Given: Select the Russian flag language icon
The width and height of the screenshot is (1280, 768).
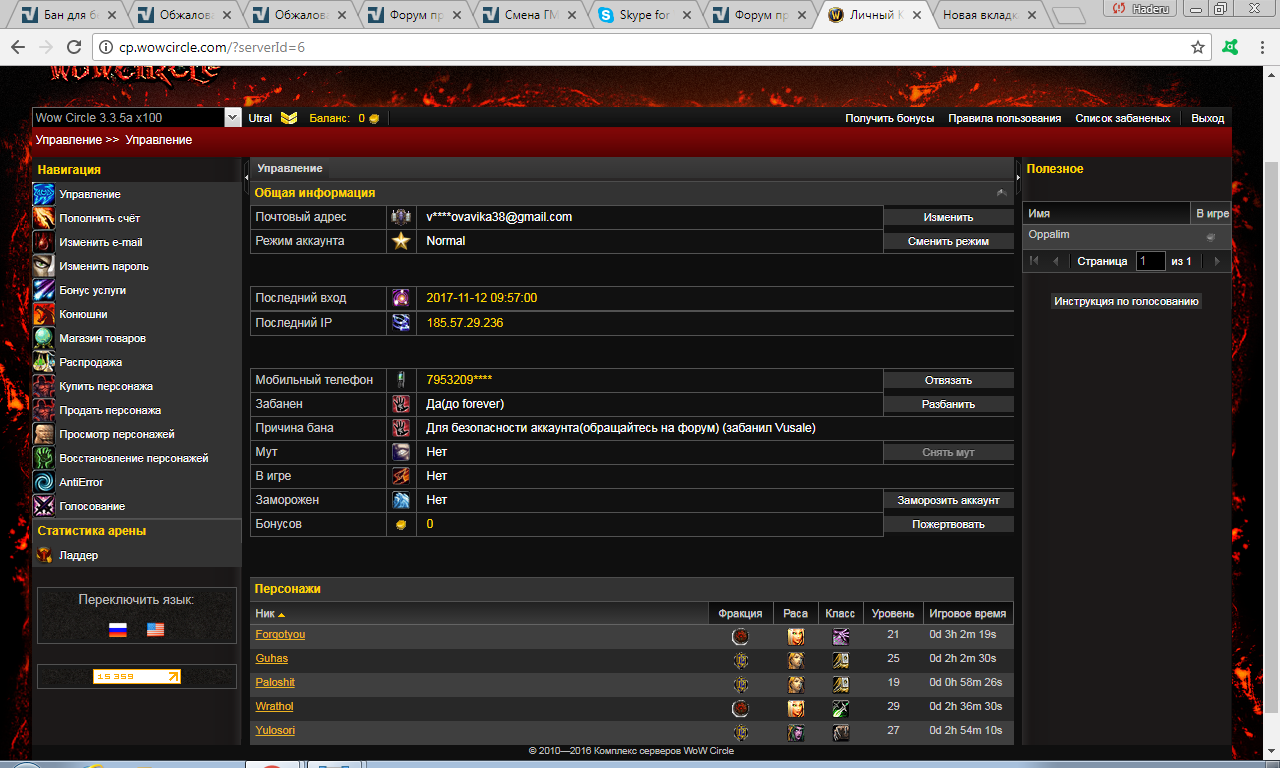Looking at the screenshot, I should pos(118,630).
